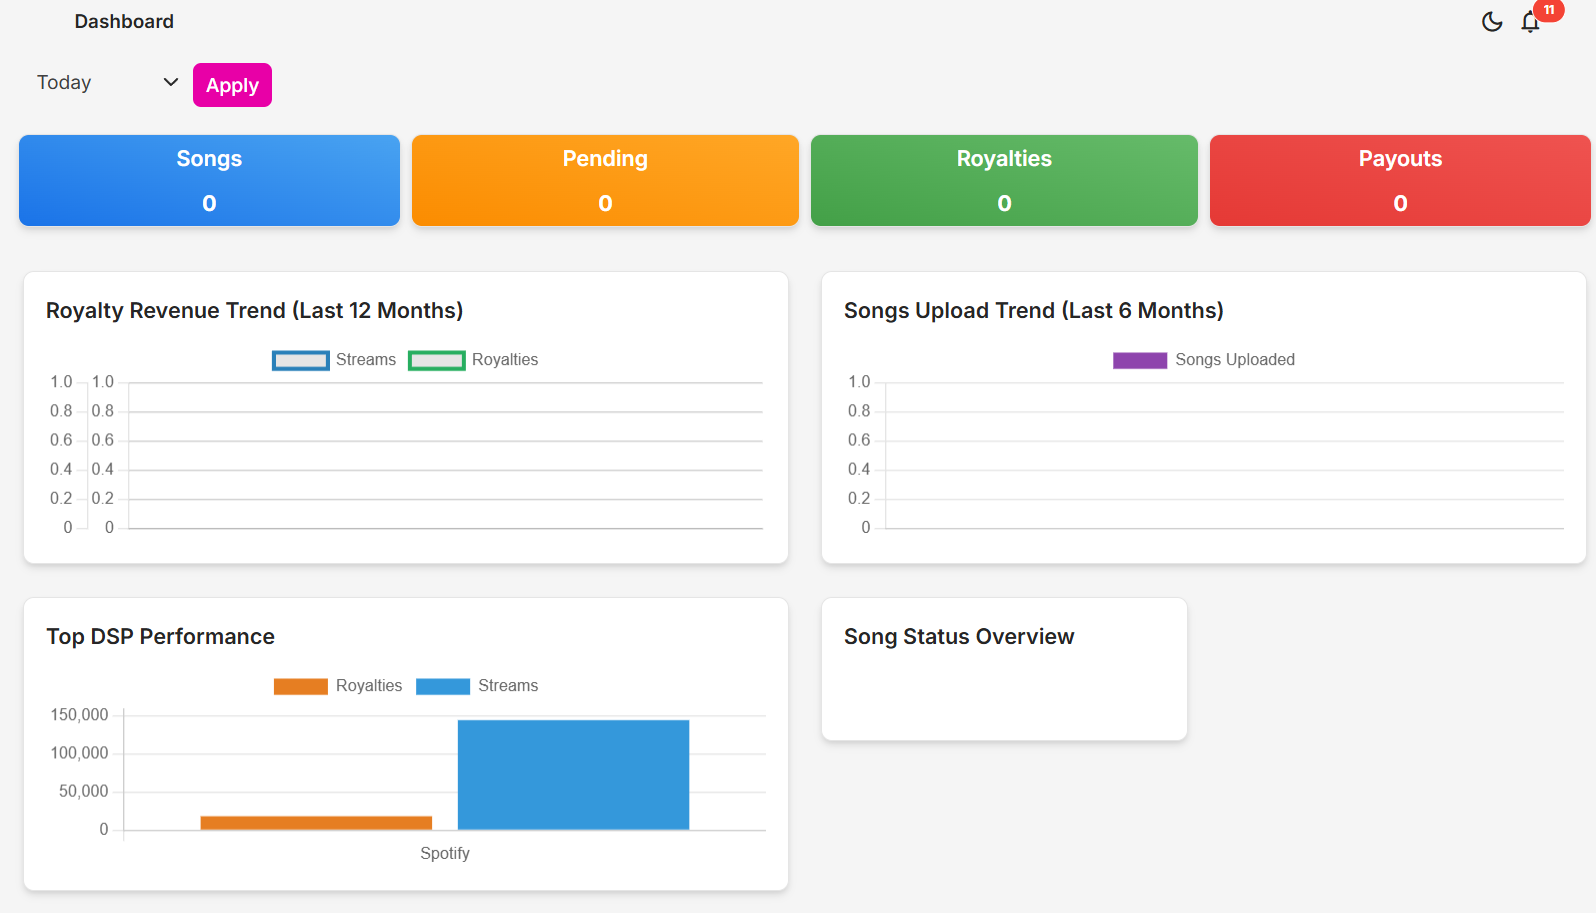Toggle Streams series in Royalty Revenue legend
Viewport: 1596px width, 913px height.
(x=335, y=360)
